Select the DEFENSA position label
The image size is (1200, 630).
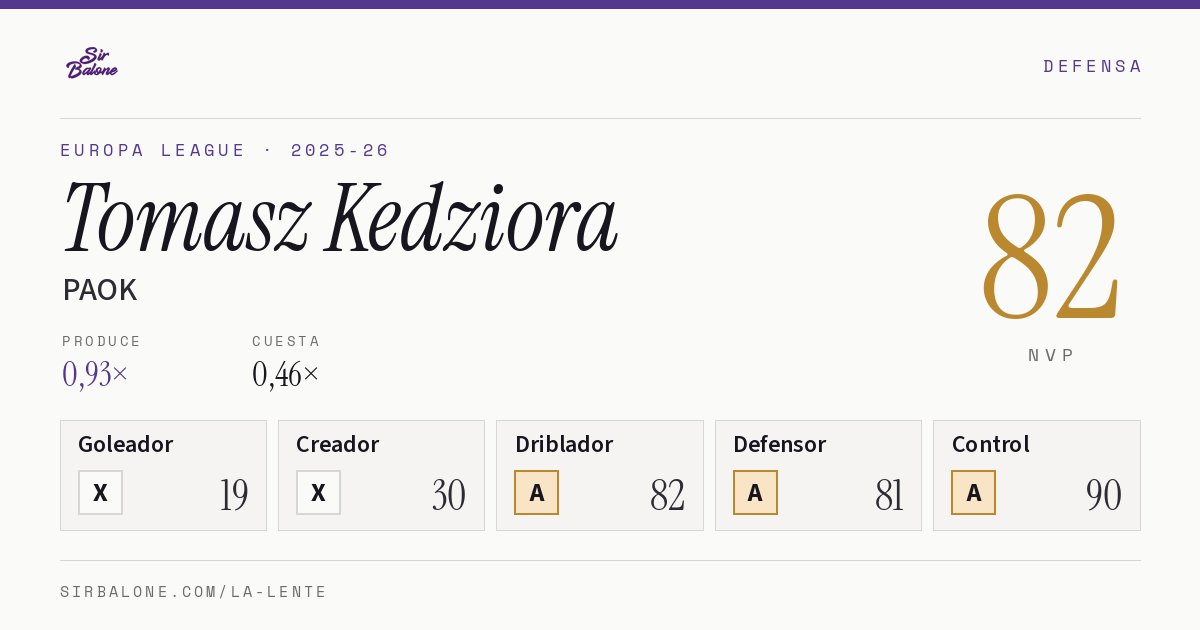pos(1092,66)
